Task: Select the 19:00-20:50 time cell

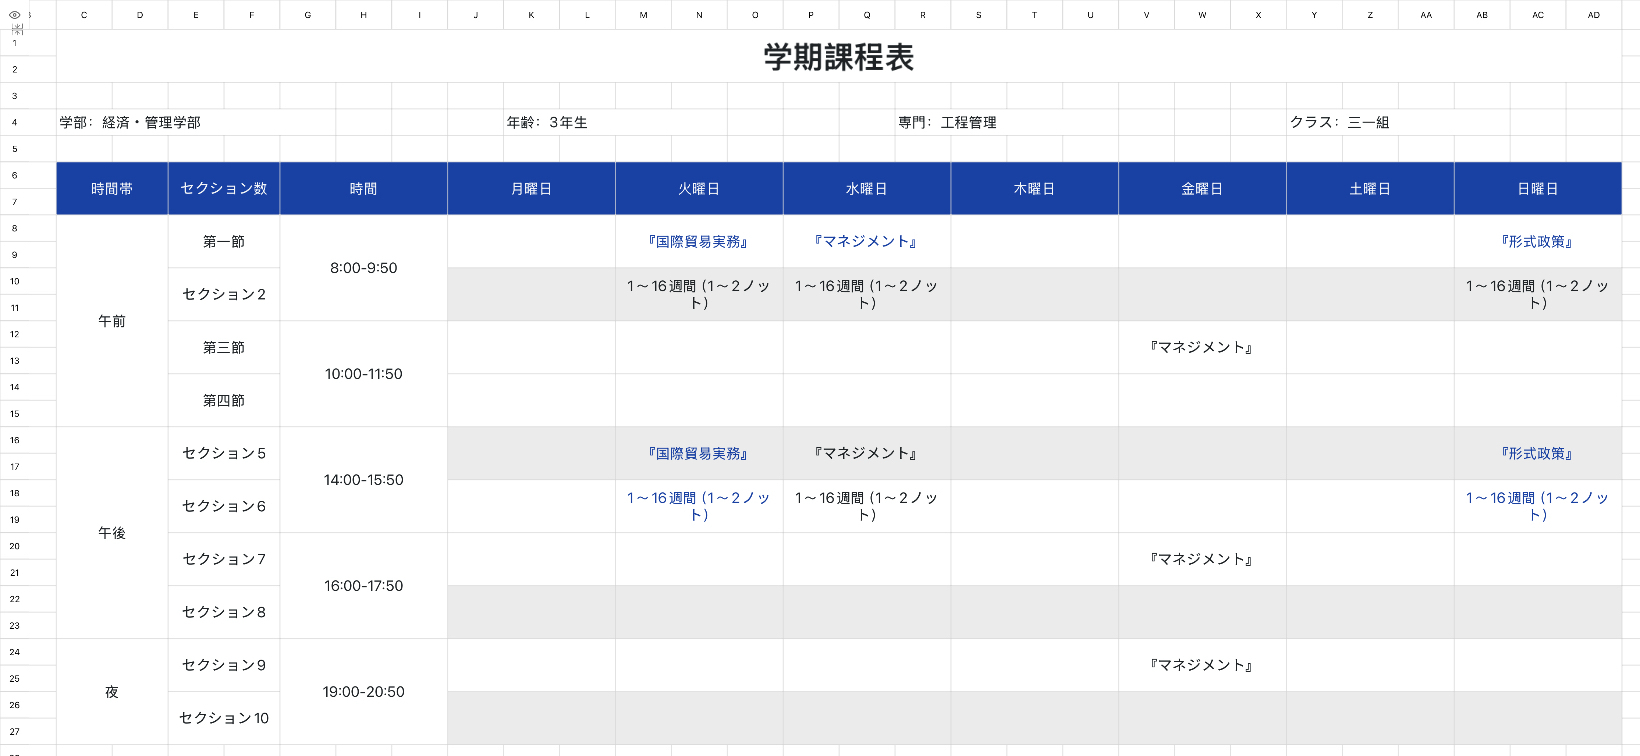Action: [x=364, y=692]
